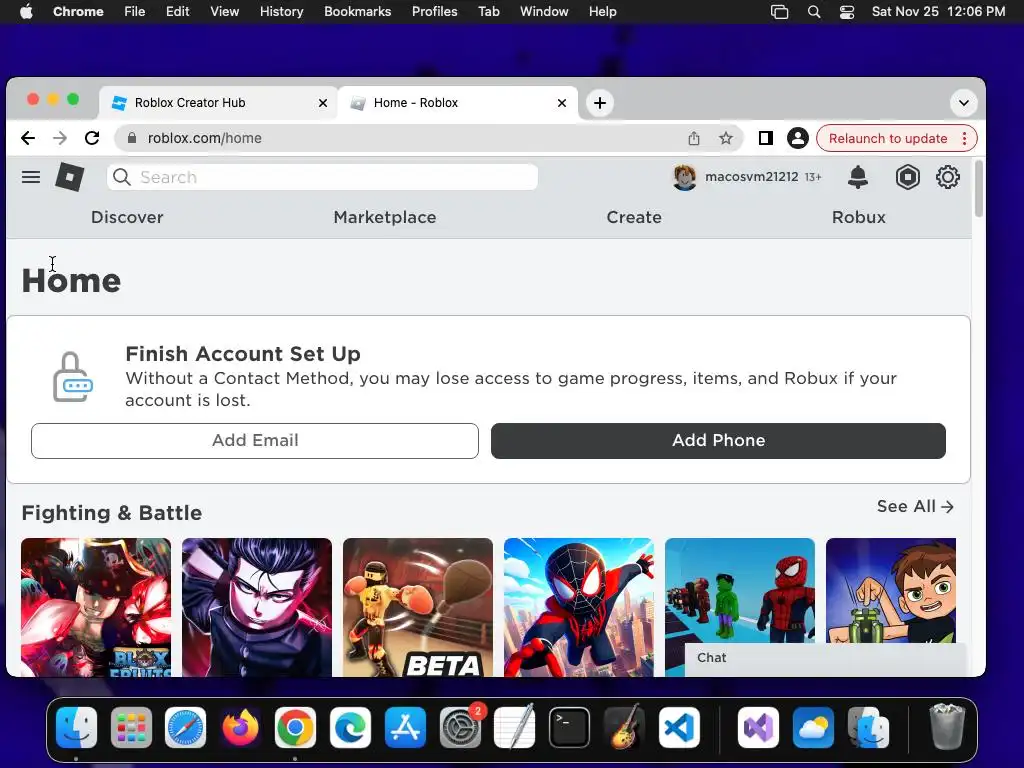
Task: Launch Firefox from the dock
Action: point(240,728)
